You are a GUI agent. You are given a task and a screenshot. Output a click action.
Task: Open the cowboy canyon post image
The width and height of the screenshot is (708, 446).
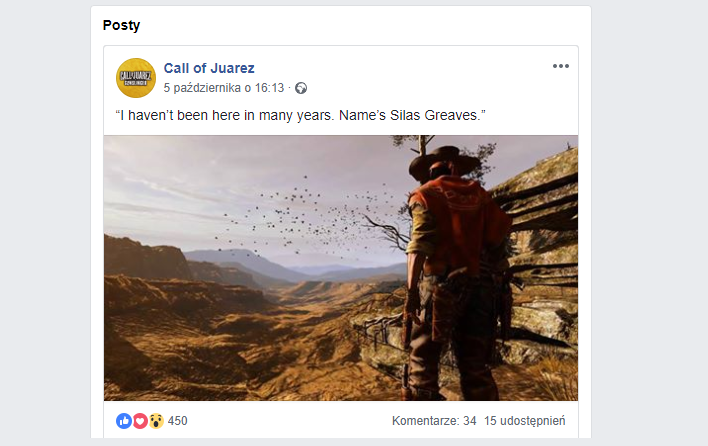point(341,268)
